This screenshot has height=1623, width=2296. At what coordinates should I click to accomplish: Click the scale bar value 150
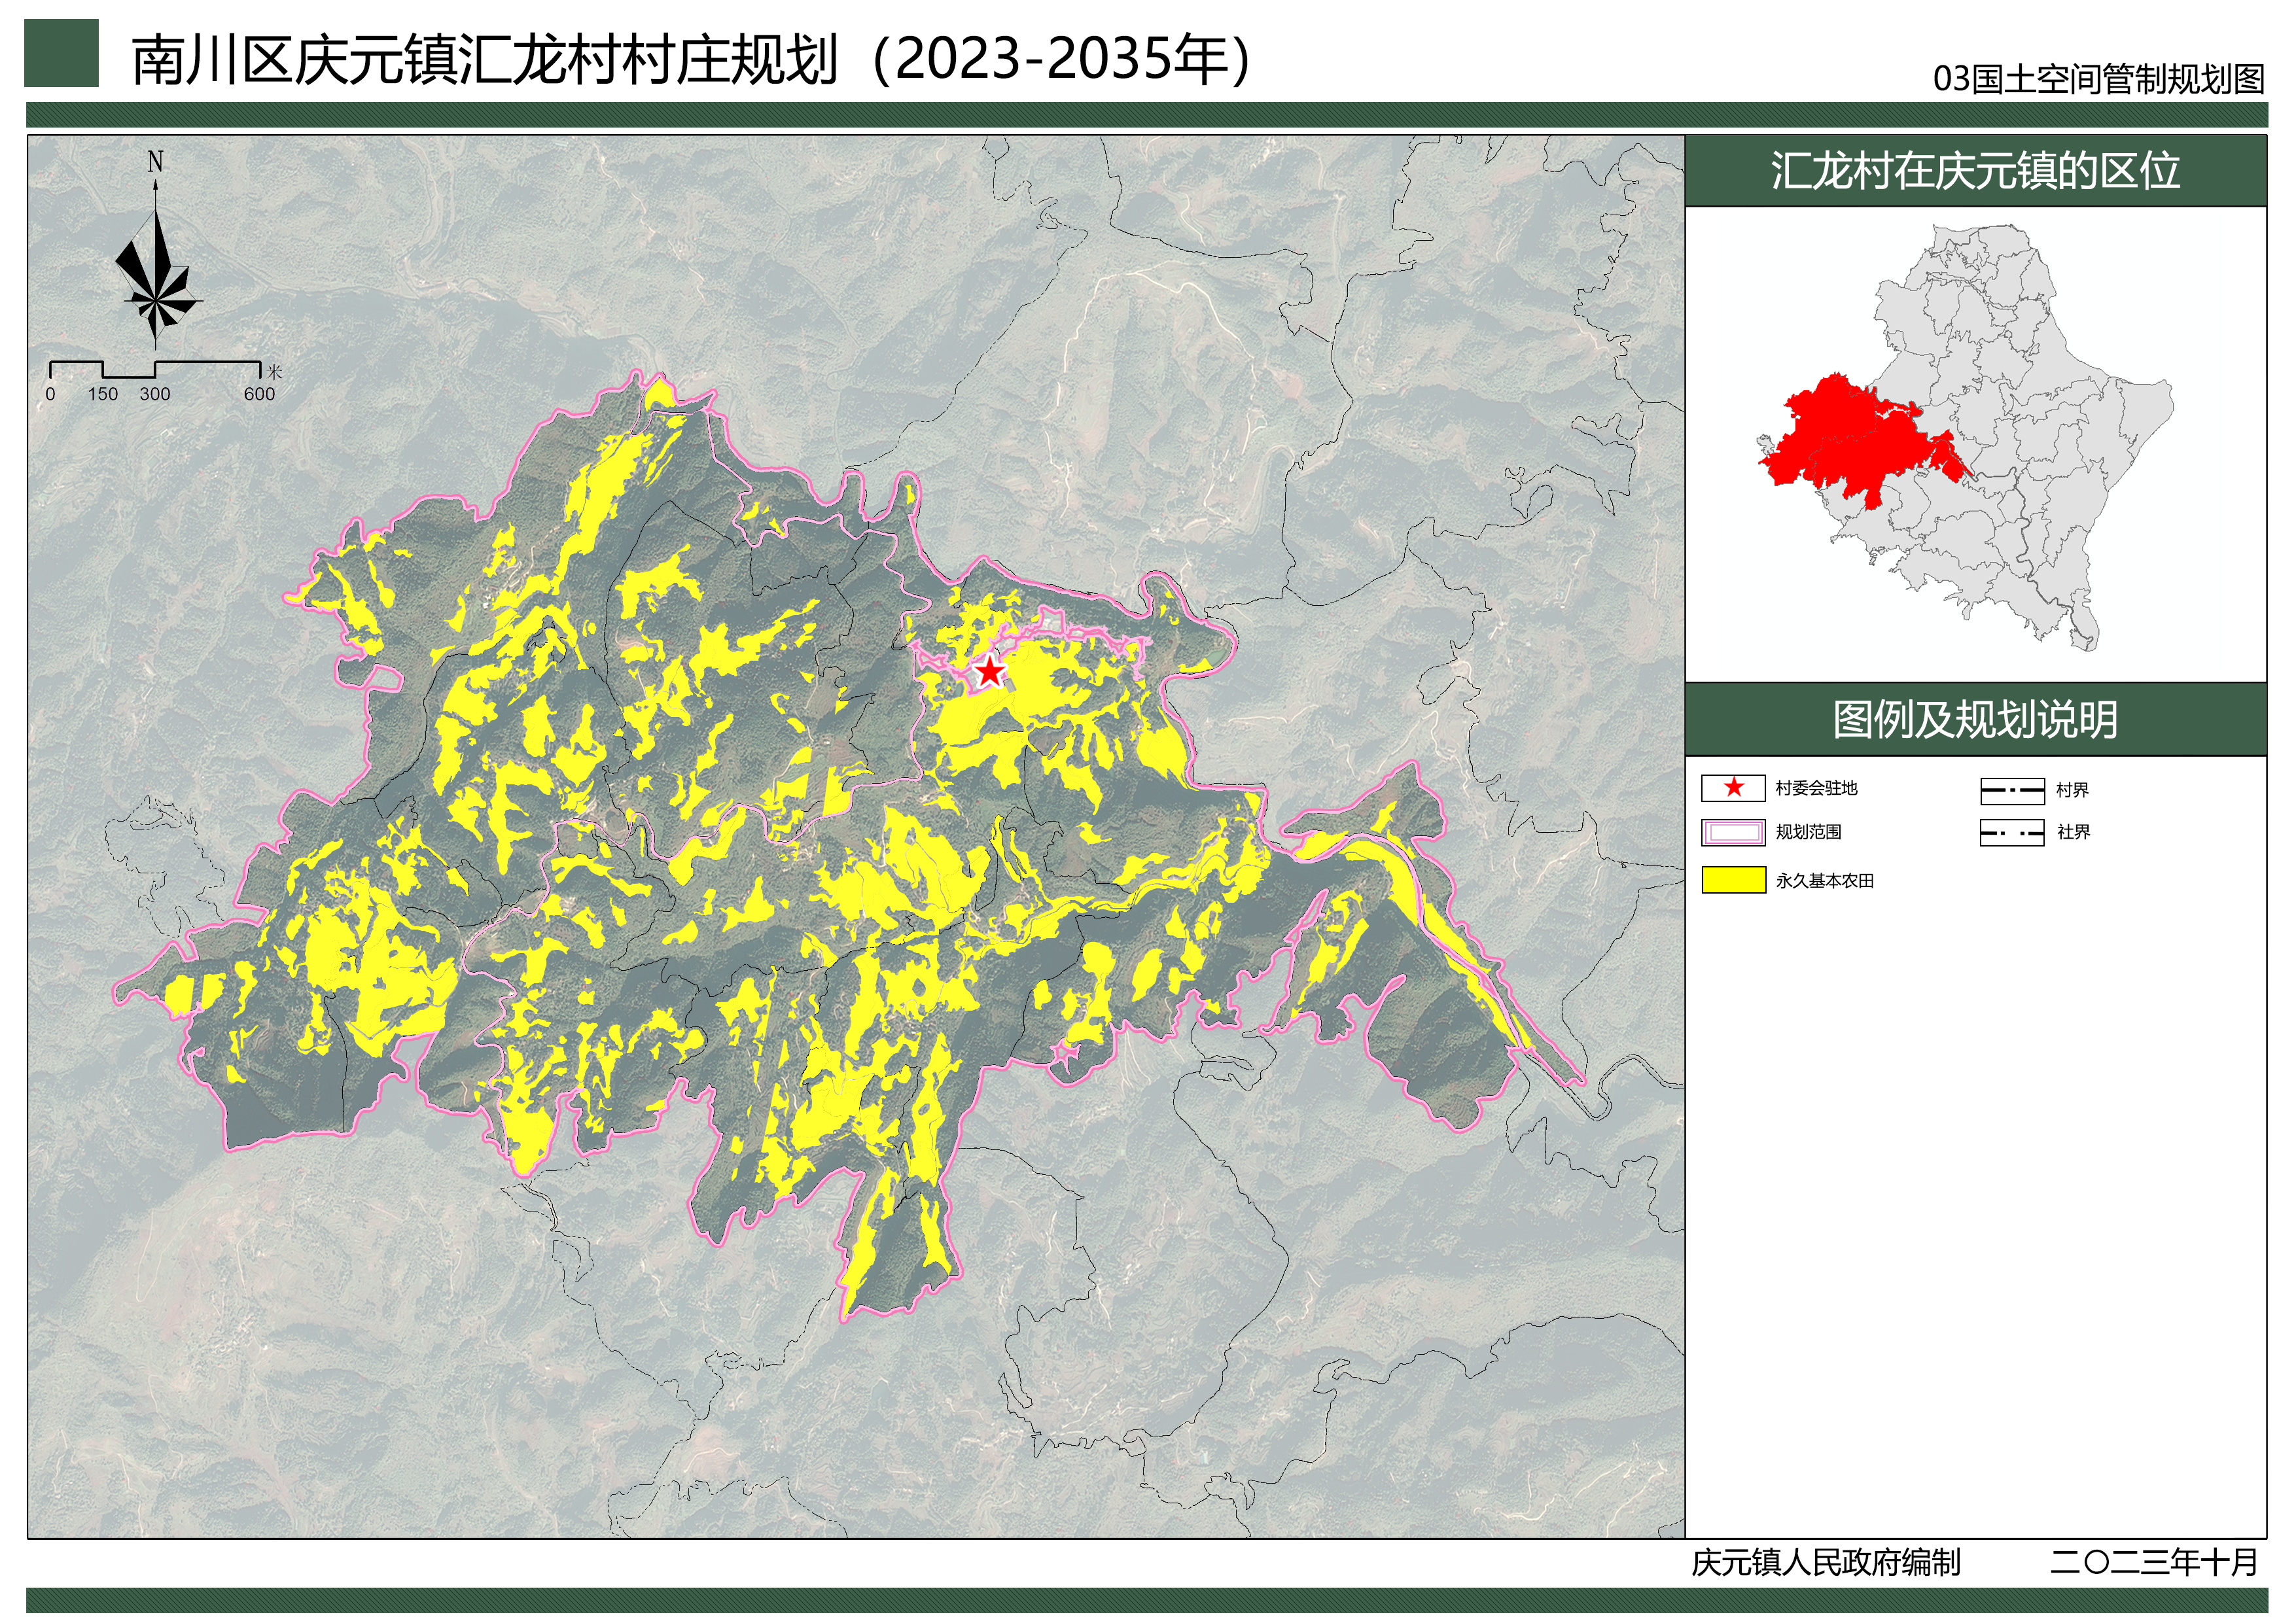[x=102, y=394]
